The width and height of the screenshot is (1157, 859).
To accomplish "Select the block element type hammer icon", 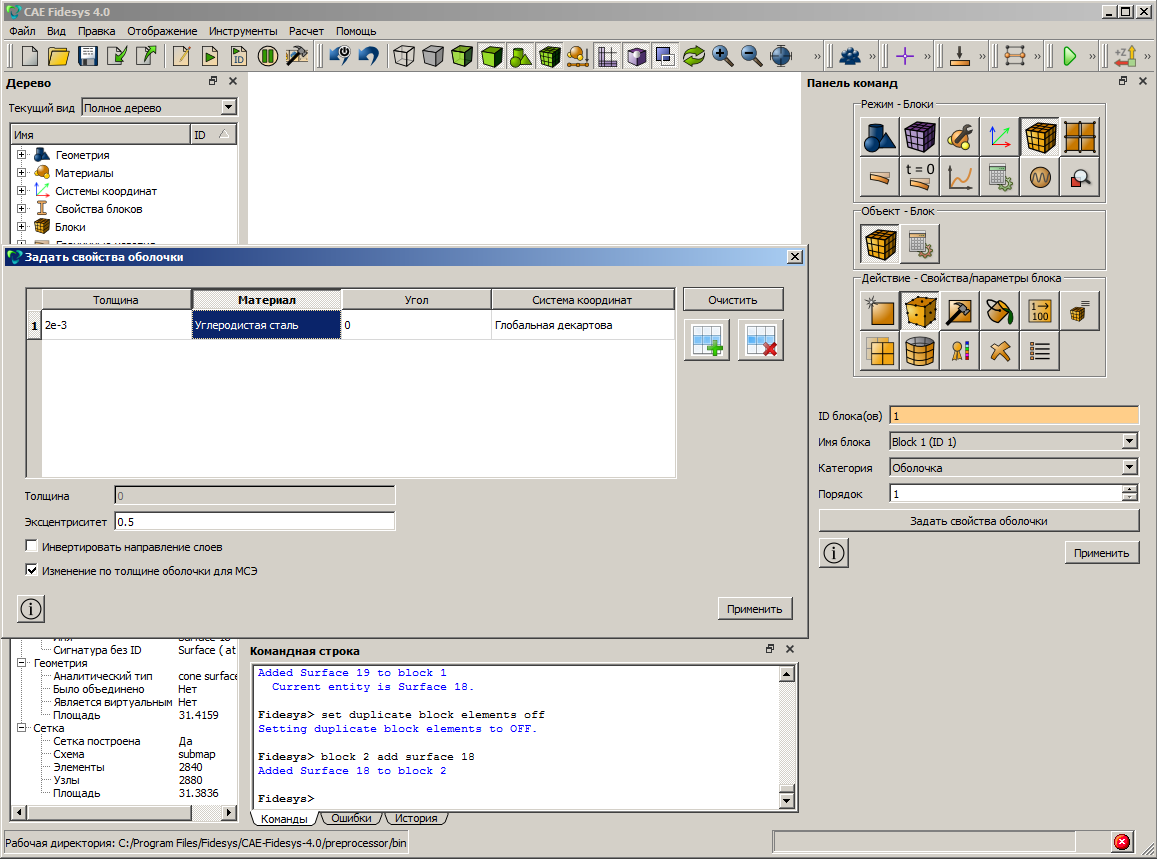I will pyautogui.click(x=959, y=311).
